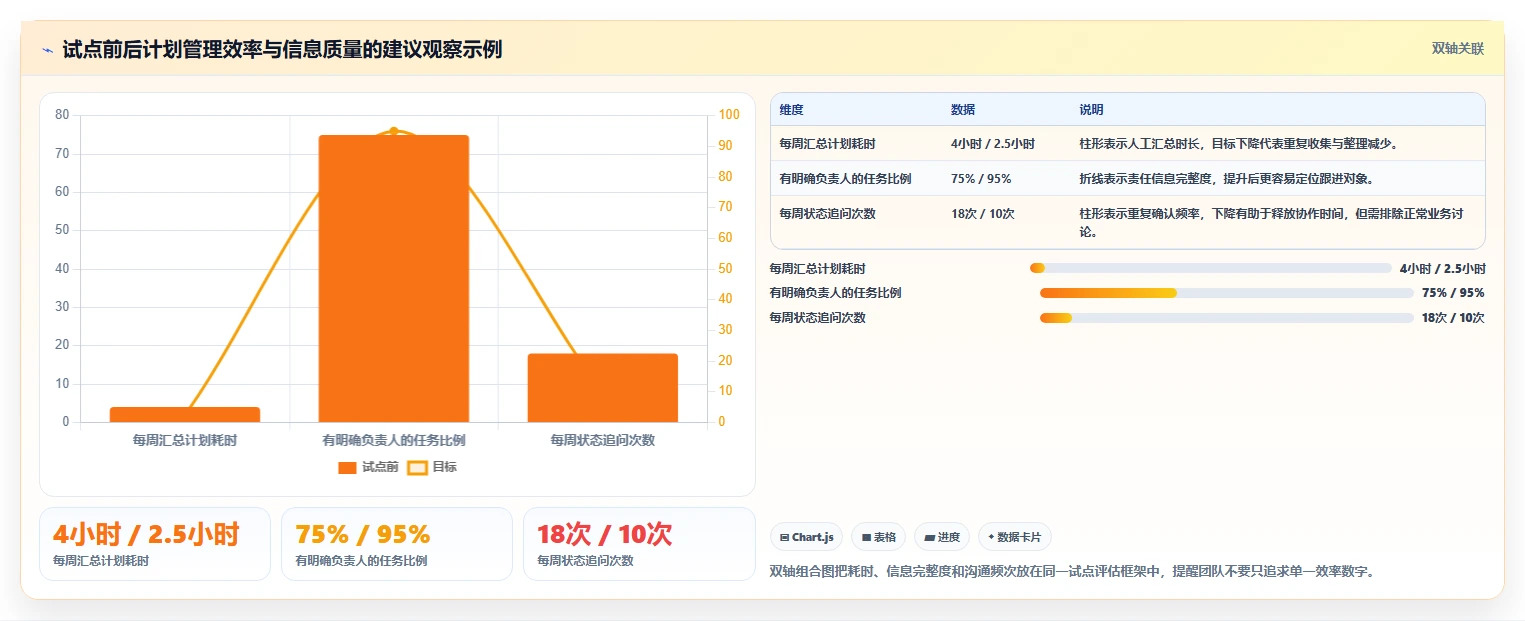Screen dimensions: 1525x621
Task: Click the right axis value 100
Action: (x=730, y=115)
